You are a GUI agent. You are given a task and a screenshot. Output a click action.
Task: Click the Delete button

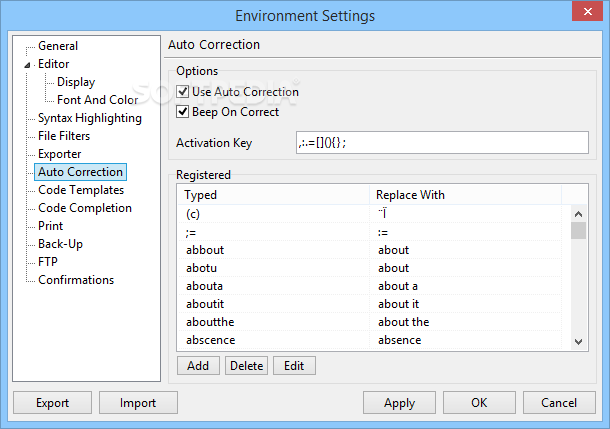click(246, 366)
